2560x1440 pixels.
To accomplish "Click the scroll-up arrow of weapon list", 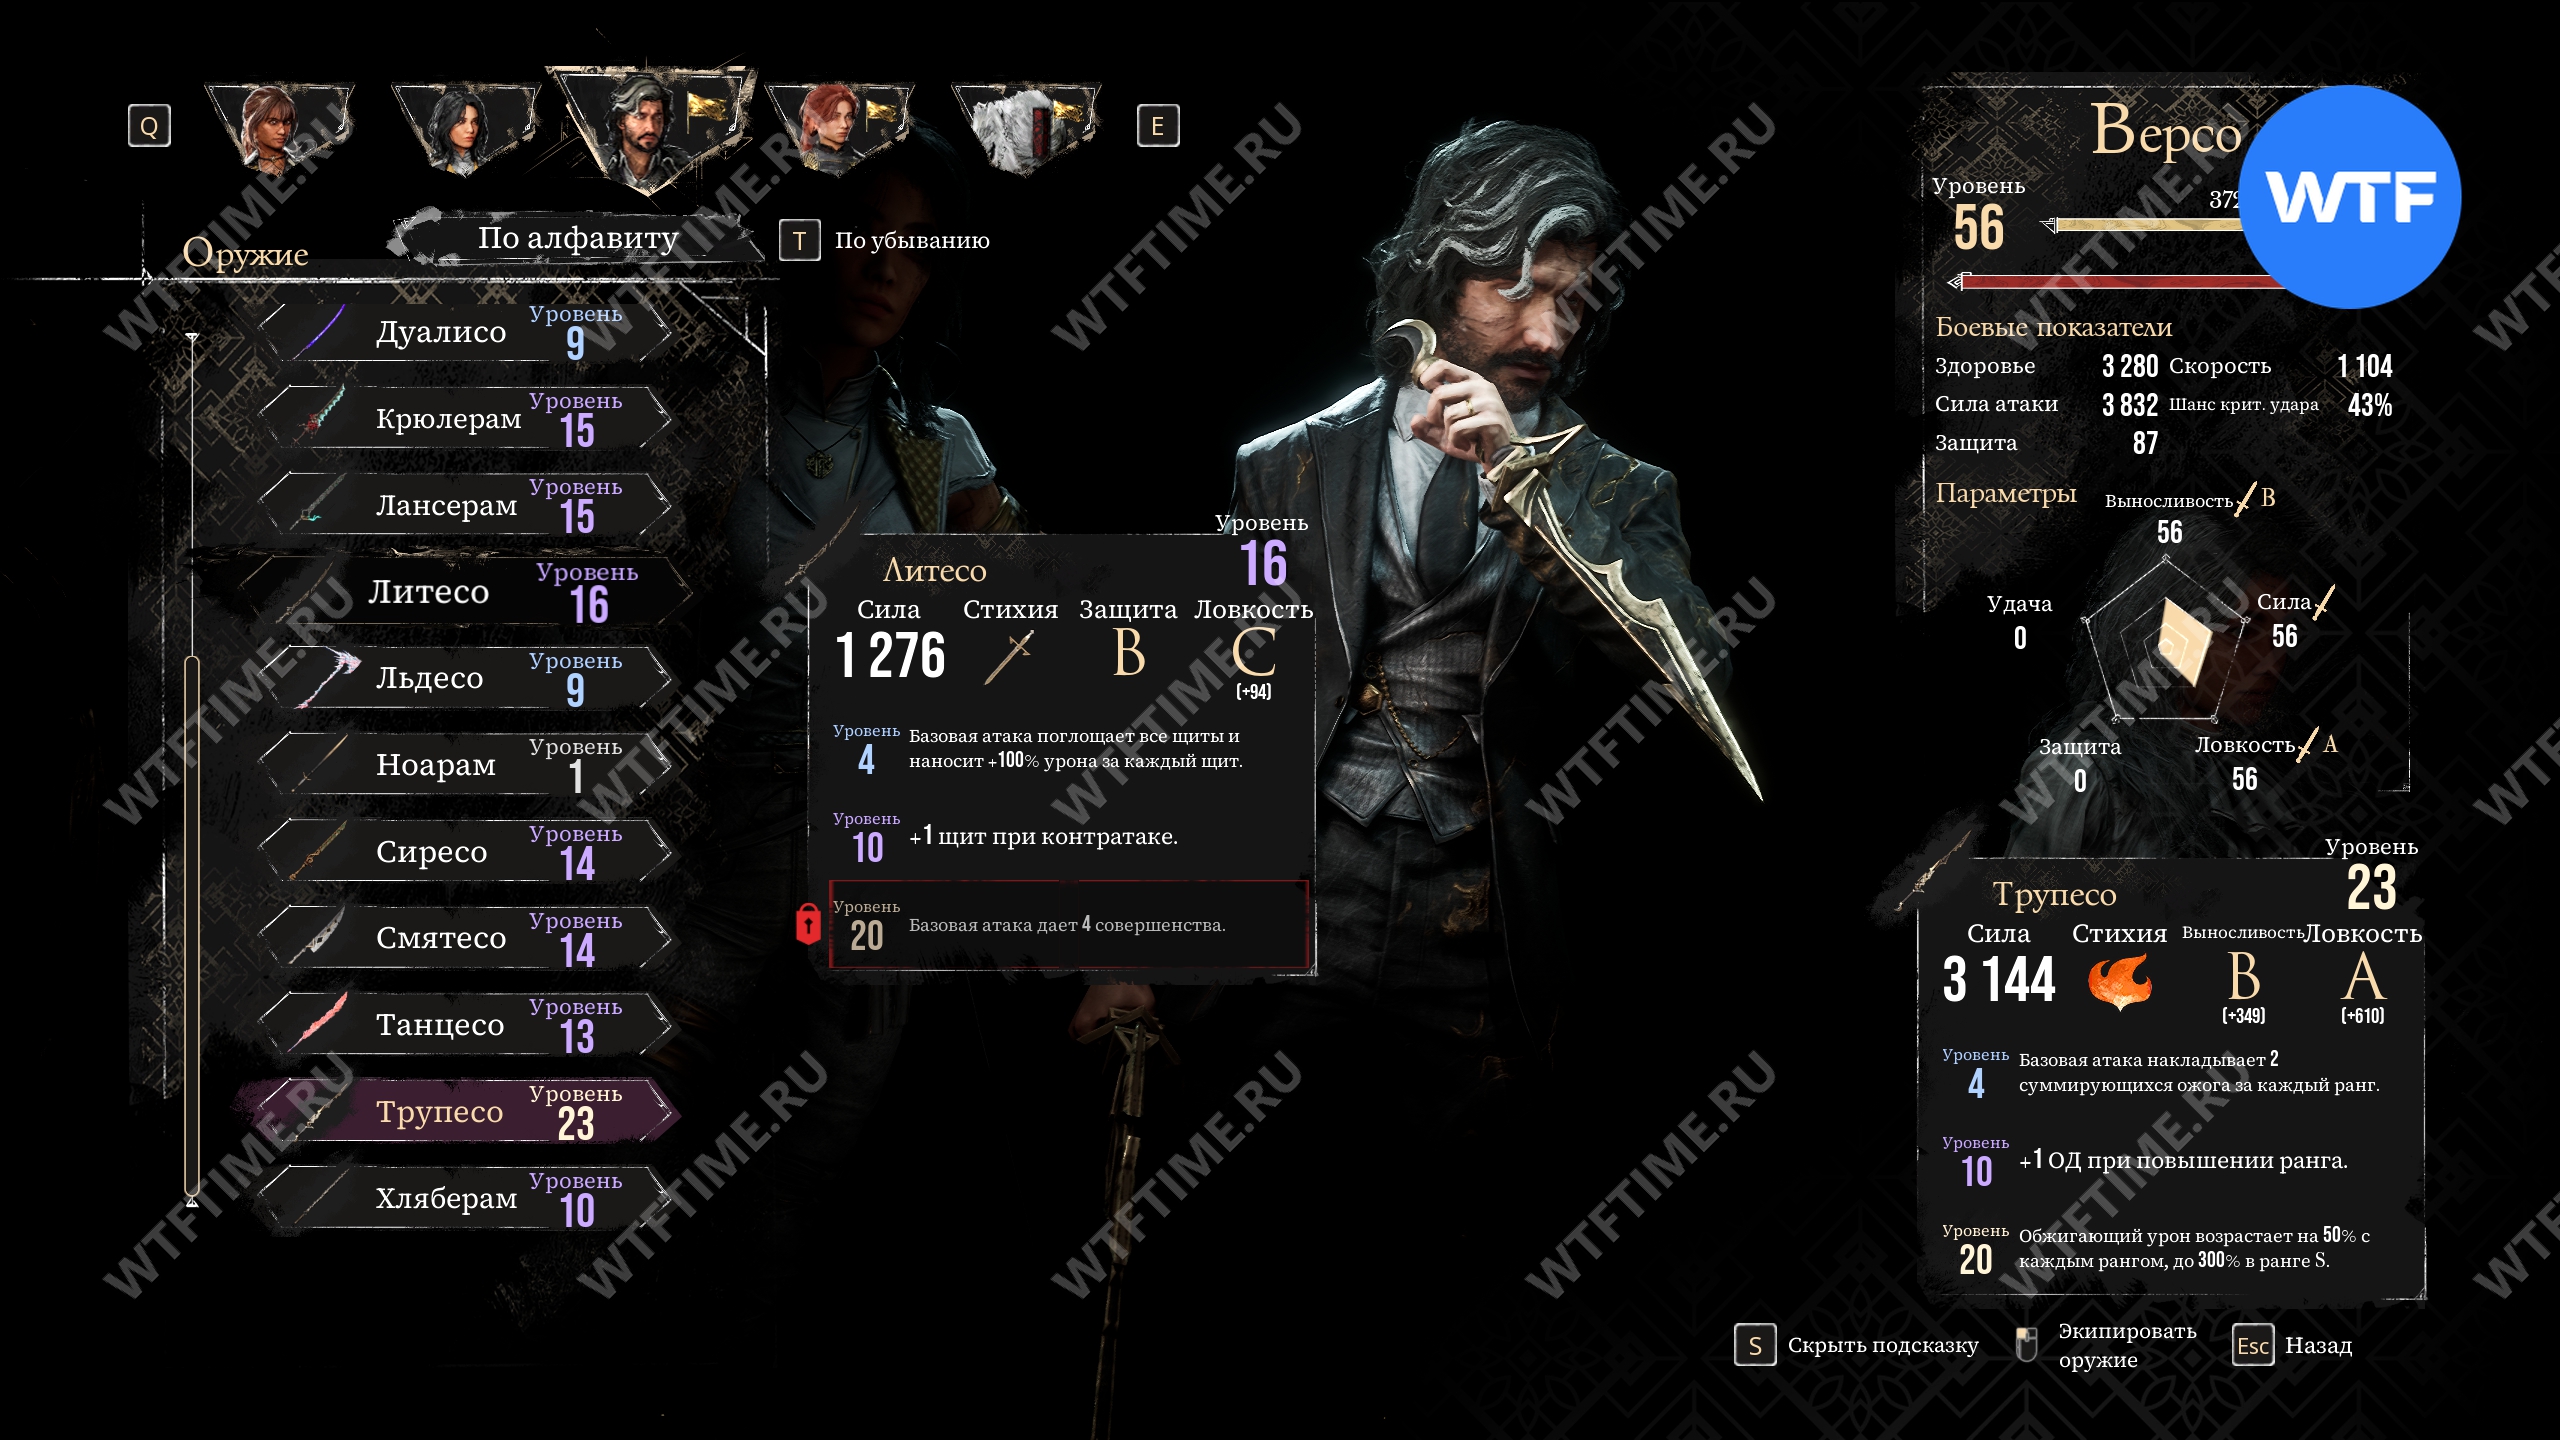I will [192, 339].
